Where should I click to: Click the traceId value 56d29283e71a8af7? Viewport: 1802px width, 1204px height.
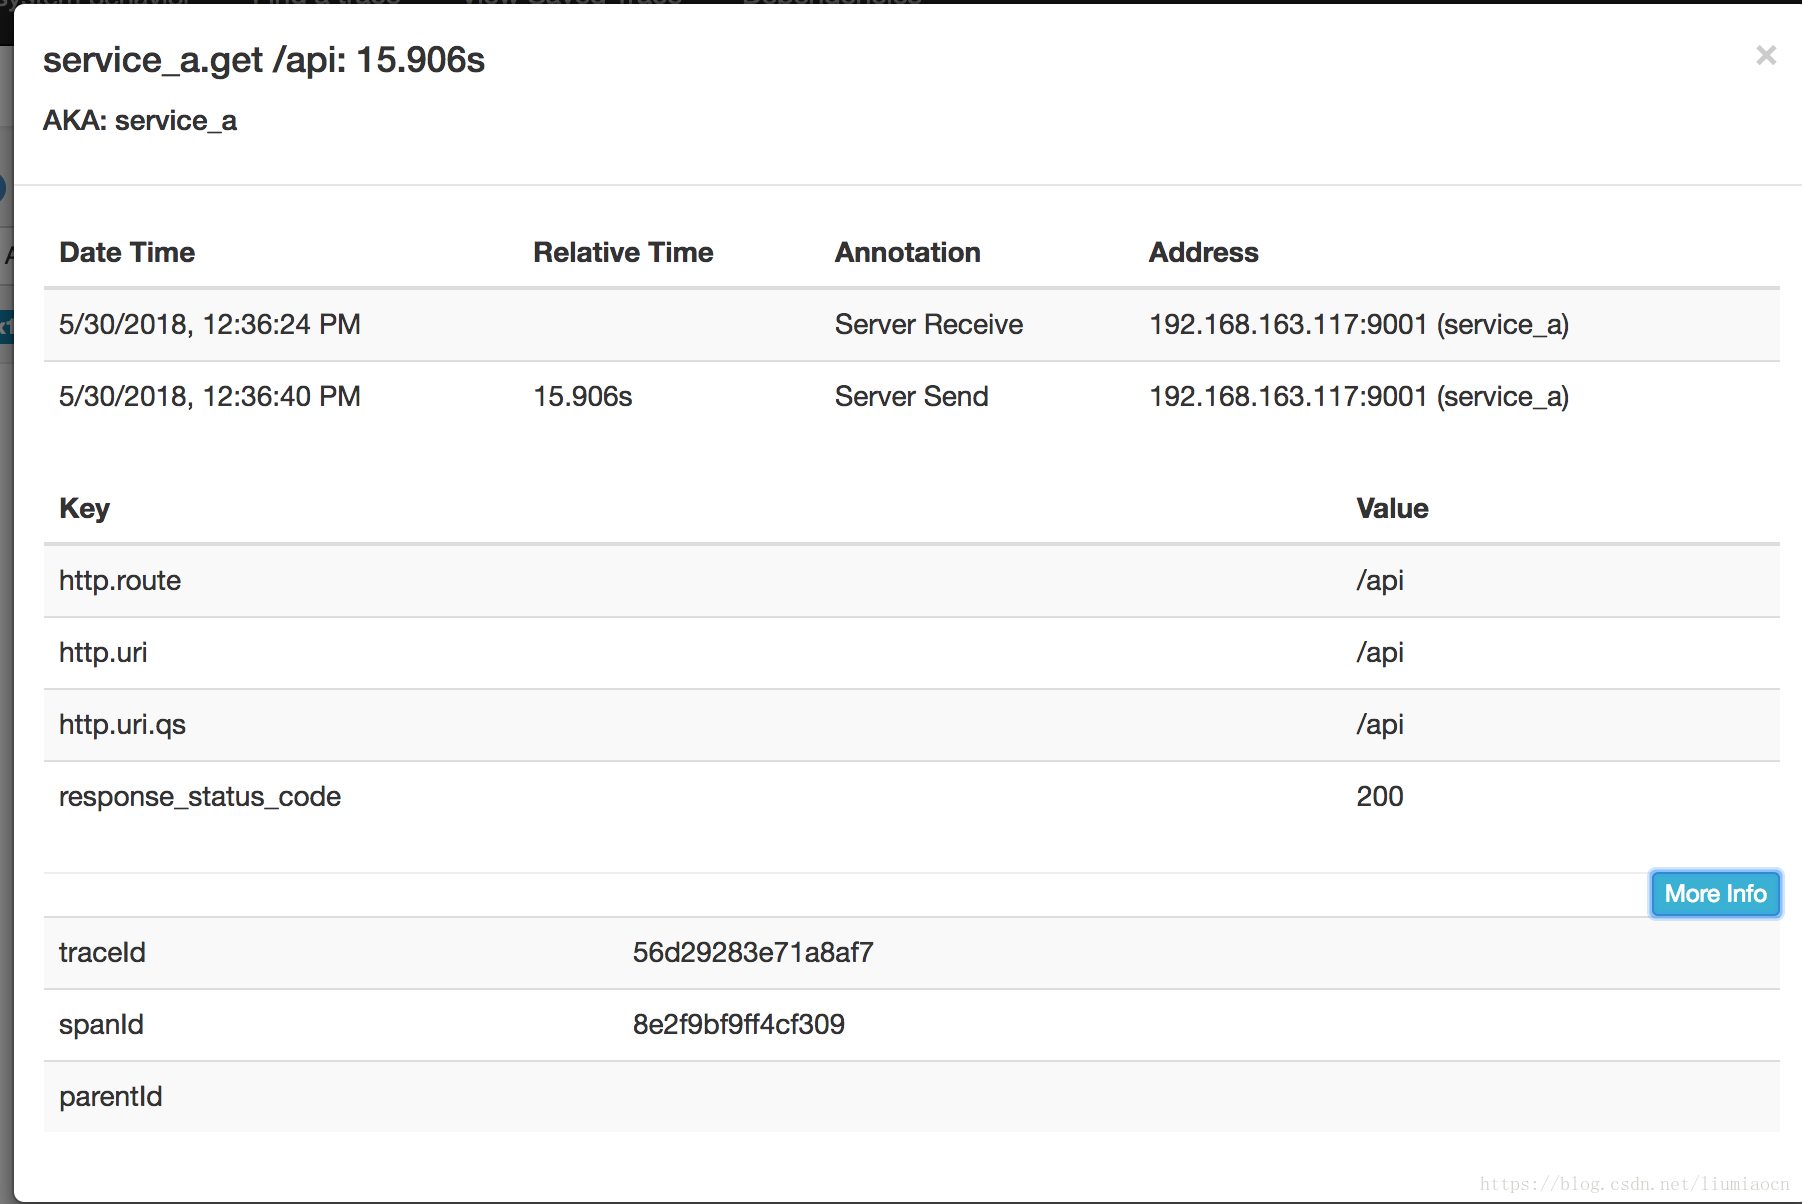click(x=752, y=953)
